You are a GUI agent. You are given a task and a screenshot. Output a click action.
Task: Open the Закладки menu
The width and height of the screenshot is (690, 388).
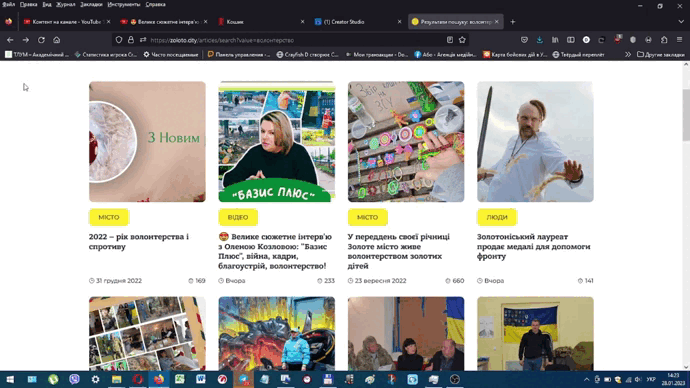point(91,4)
